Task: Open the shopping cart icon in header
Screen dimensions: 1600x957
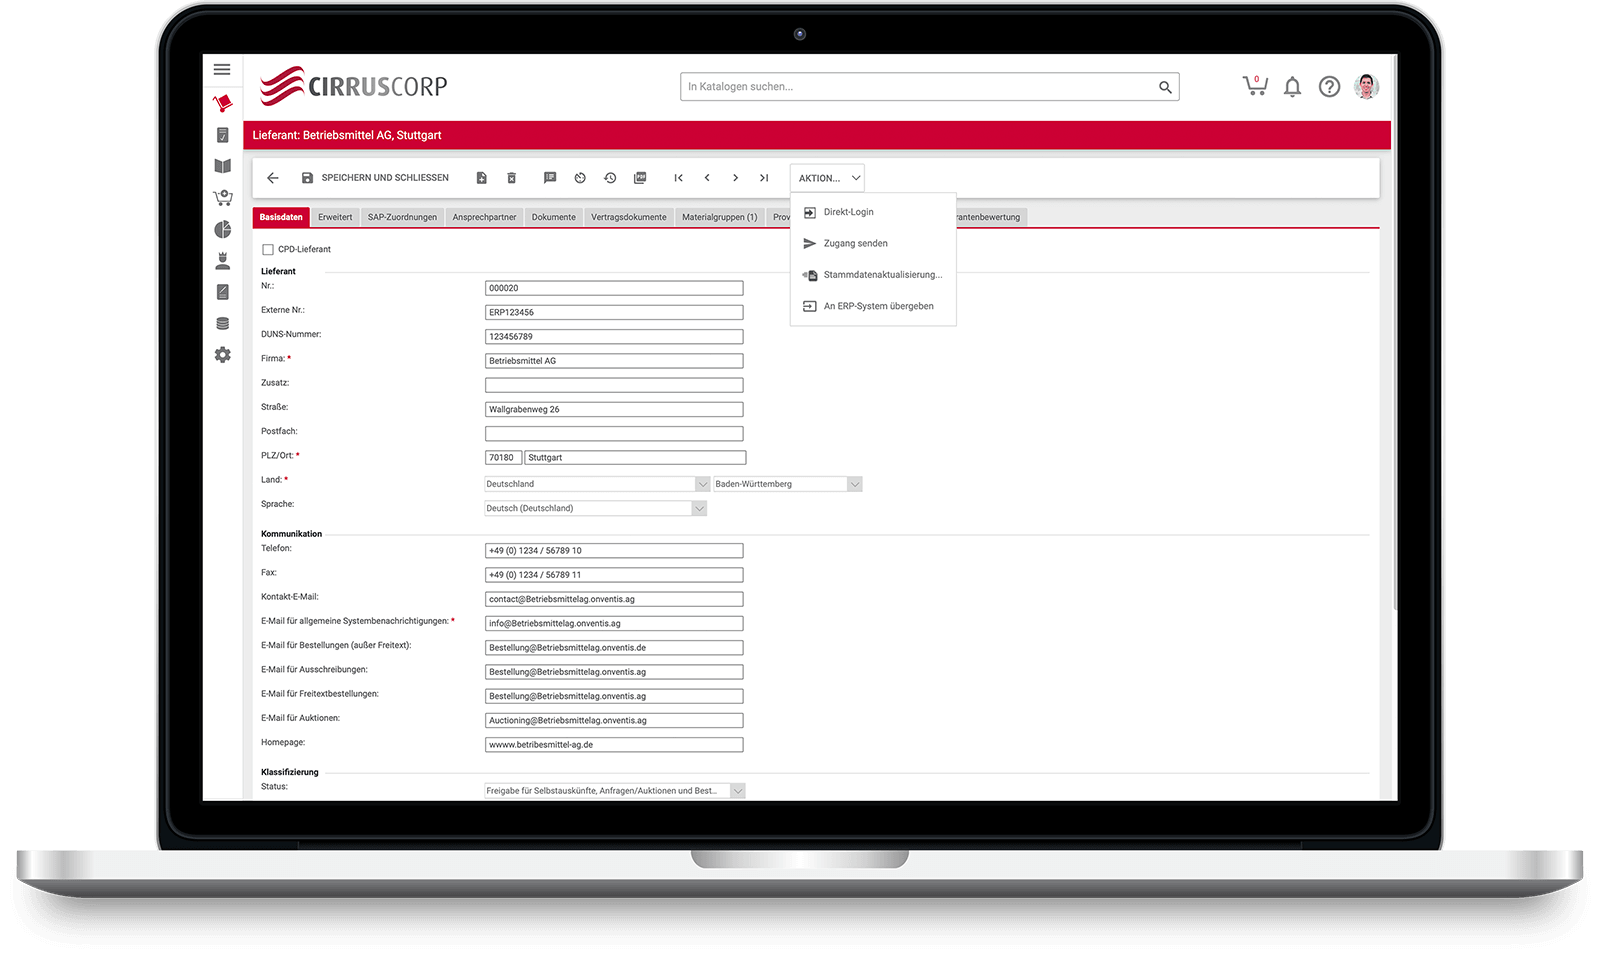Action: (x=1254, y=86)
